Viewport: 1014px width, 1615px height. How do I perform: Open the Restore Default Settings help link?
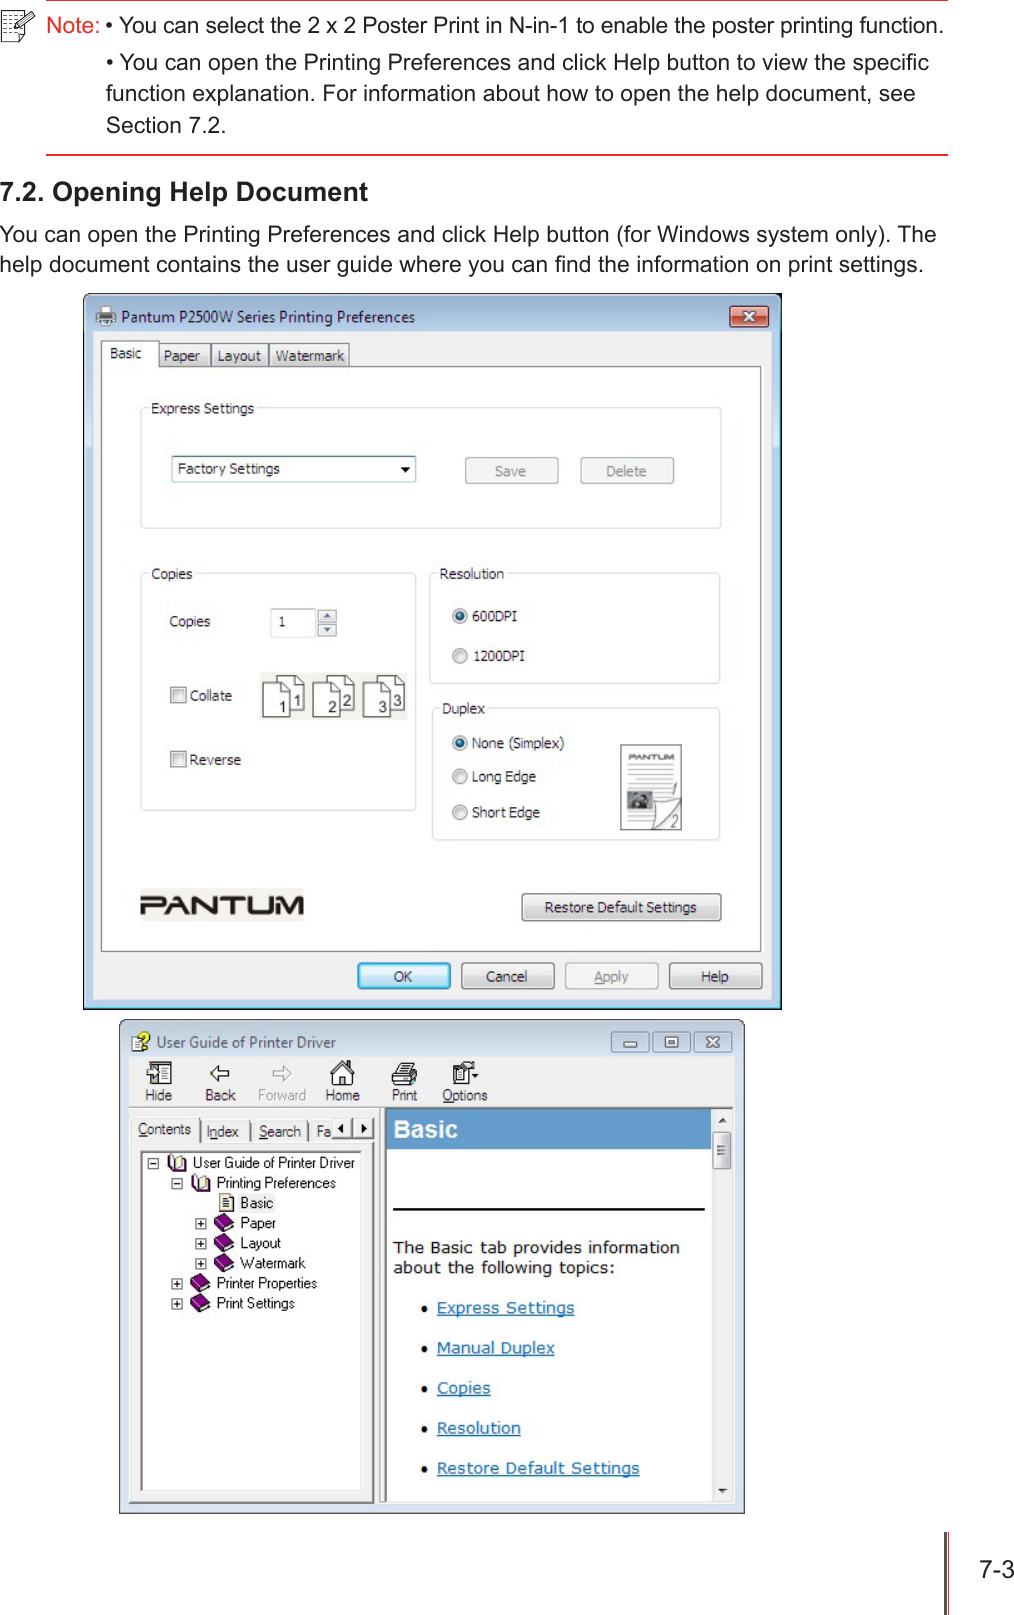click(538, 1468)
